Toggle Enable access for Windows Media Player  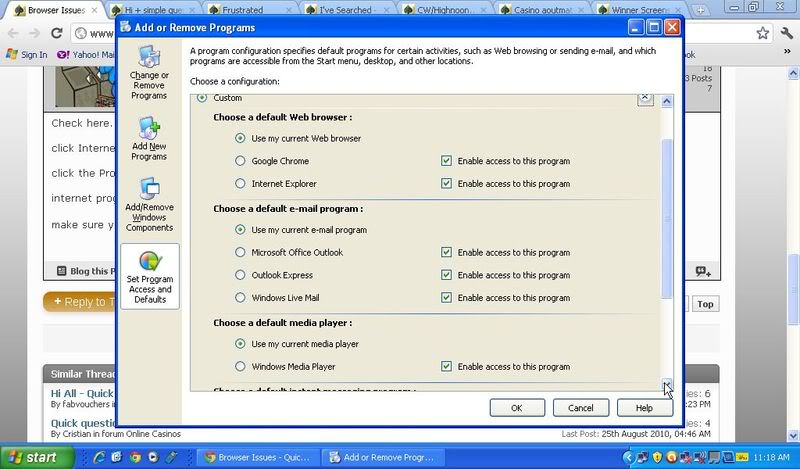pyautogui.click(x=446, y=366)
